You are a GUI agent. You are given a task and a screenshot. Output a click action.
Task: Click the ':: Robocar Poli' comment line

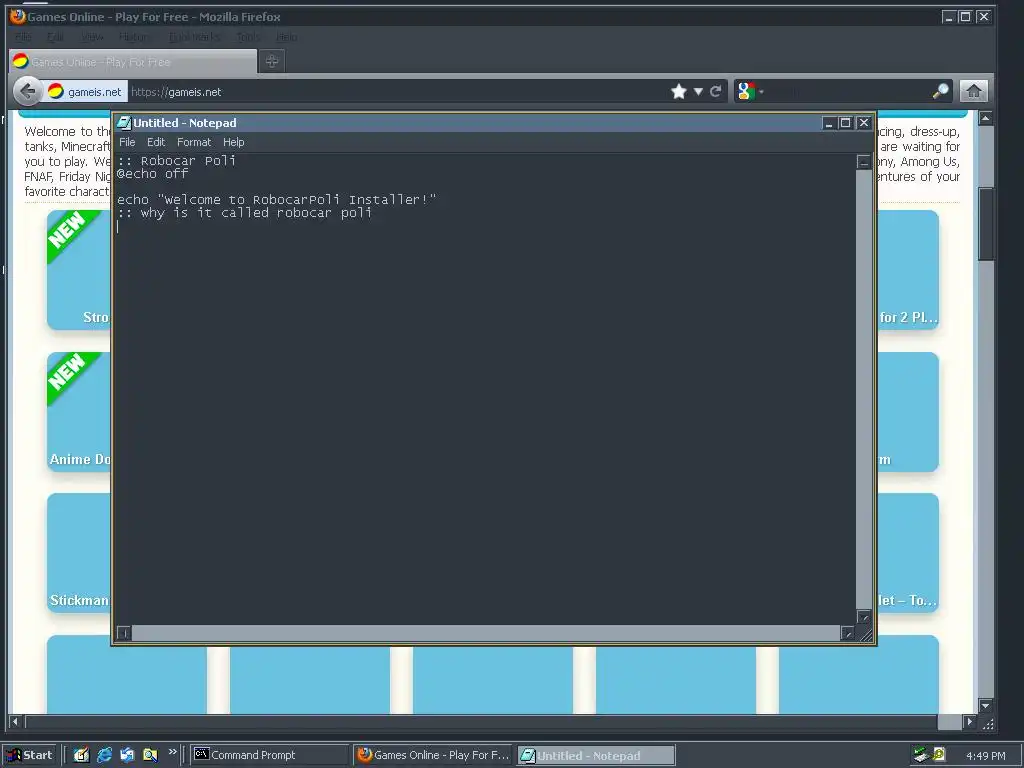176,161
